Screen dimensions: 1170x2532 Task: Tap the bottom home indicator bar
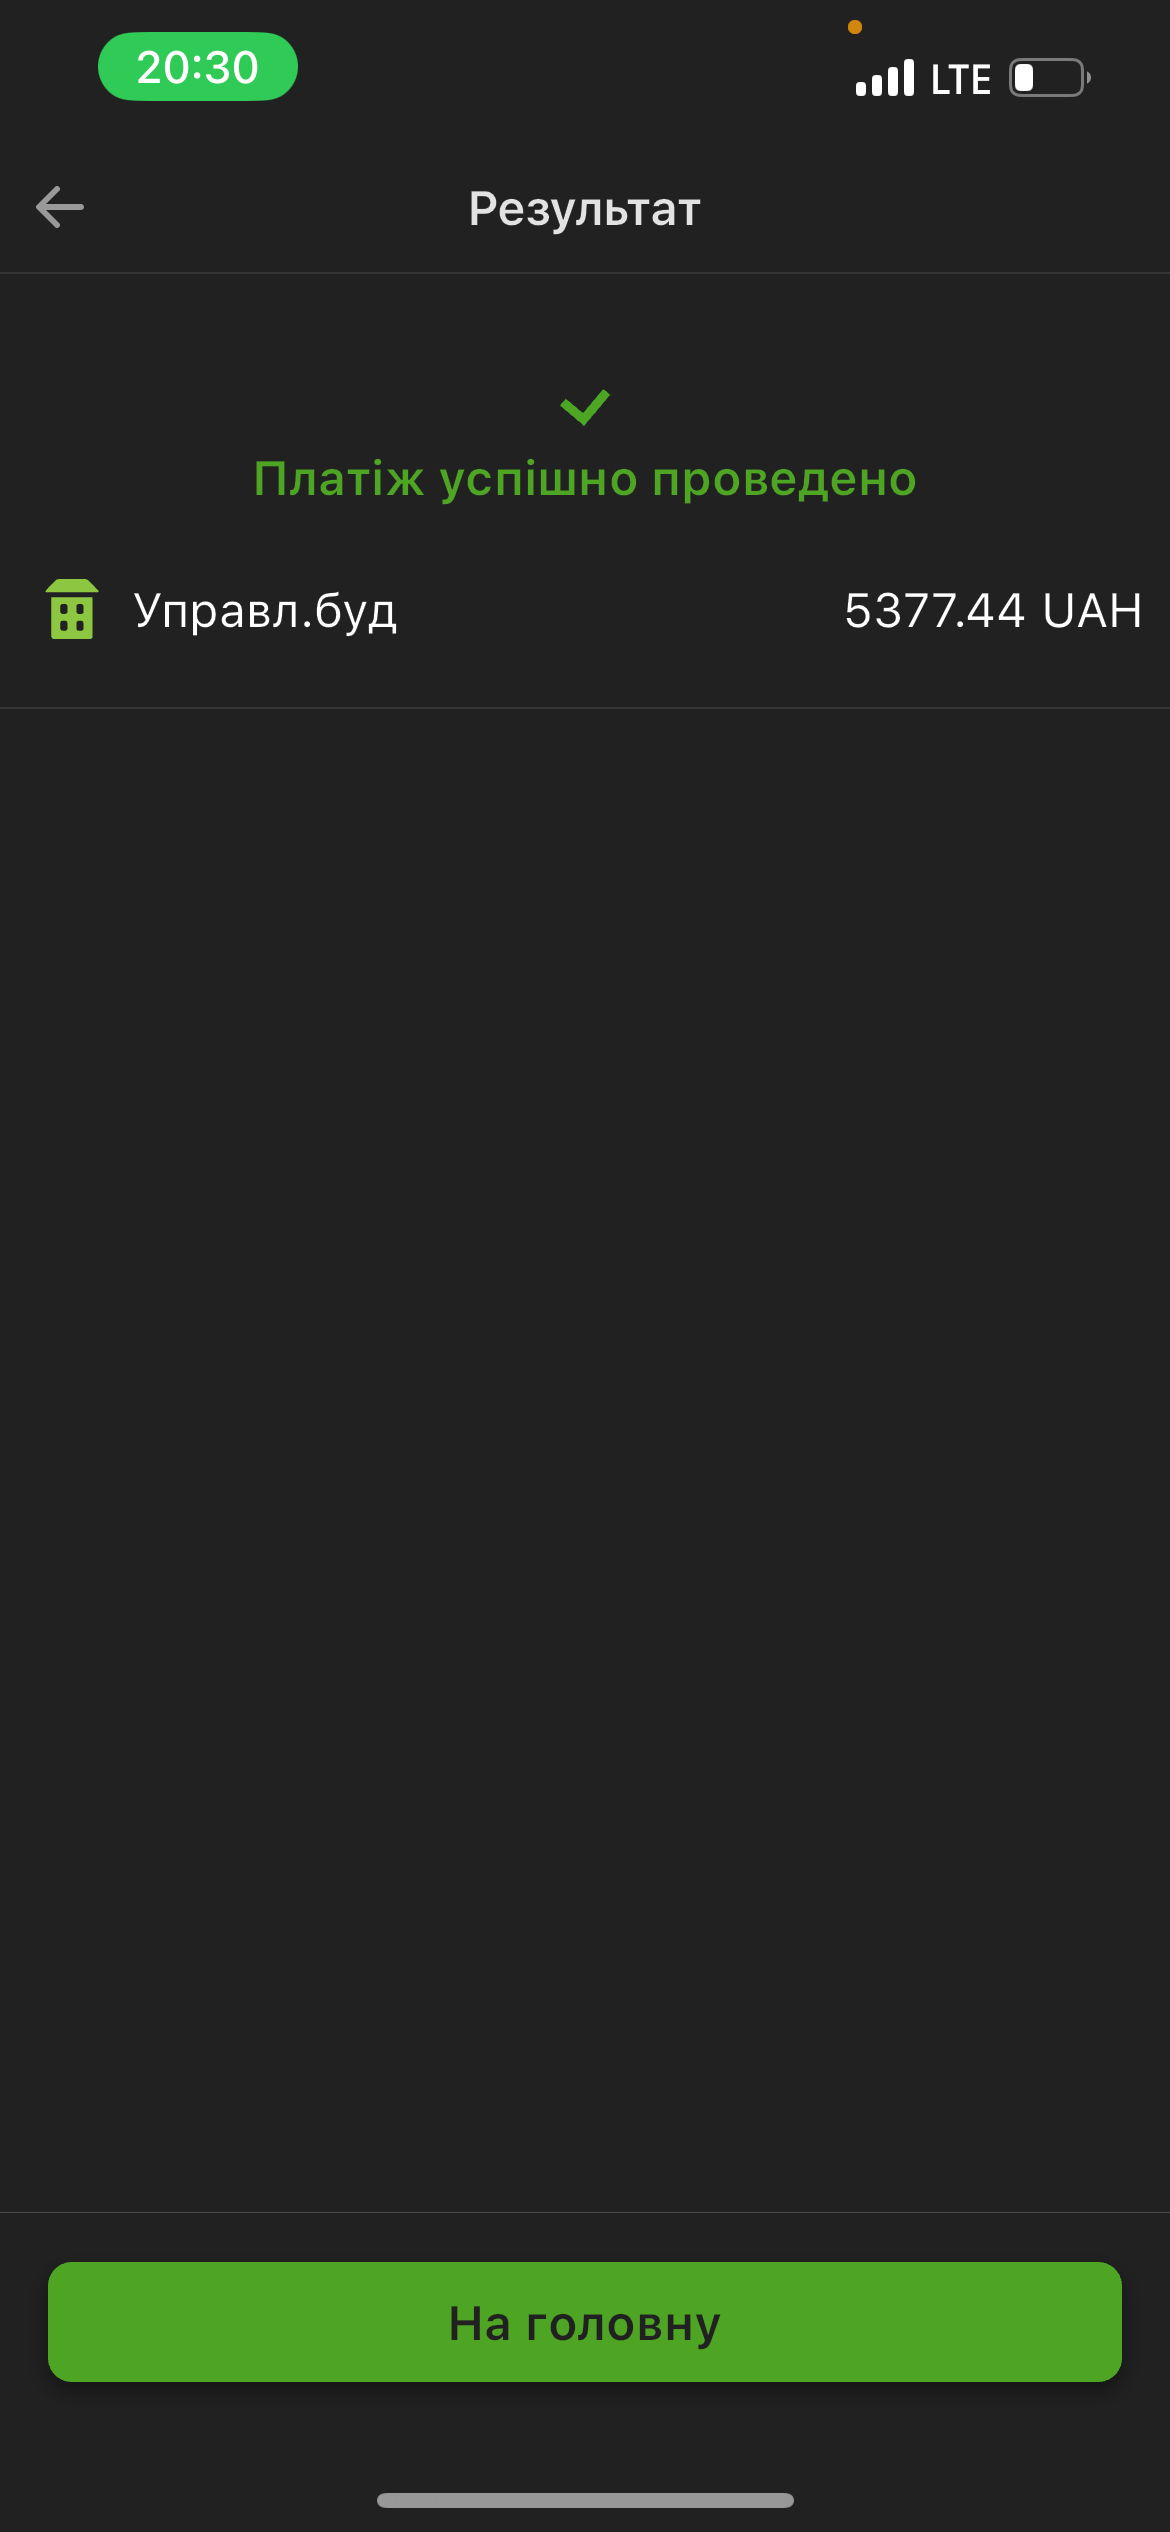point(585,2500)
